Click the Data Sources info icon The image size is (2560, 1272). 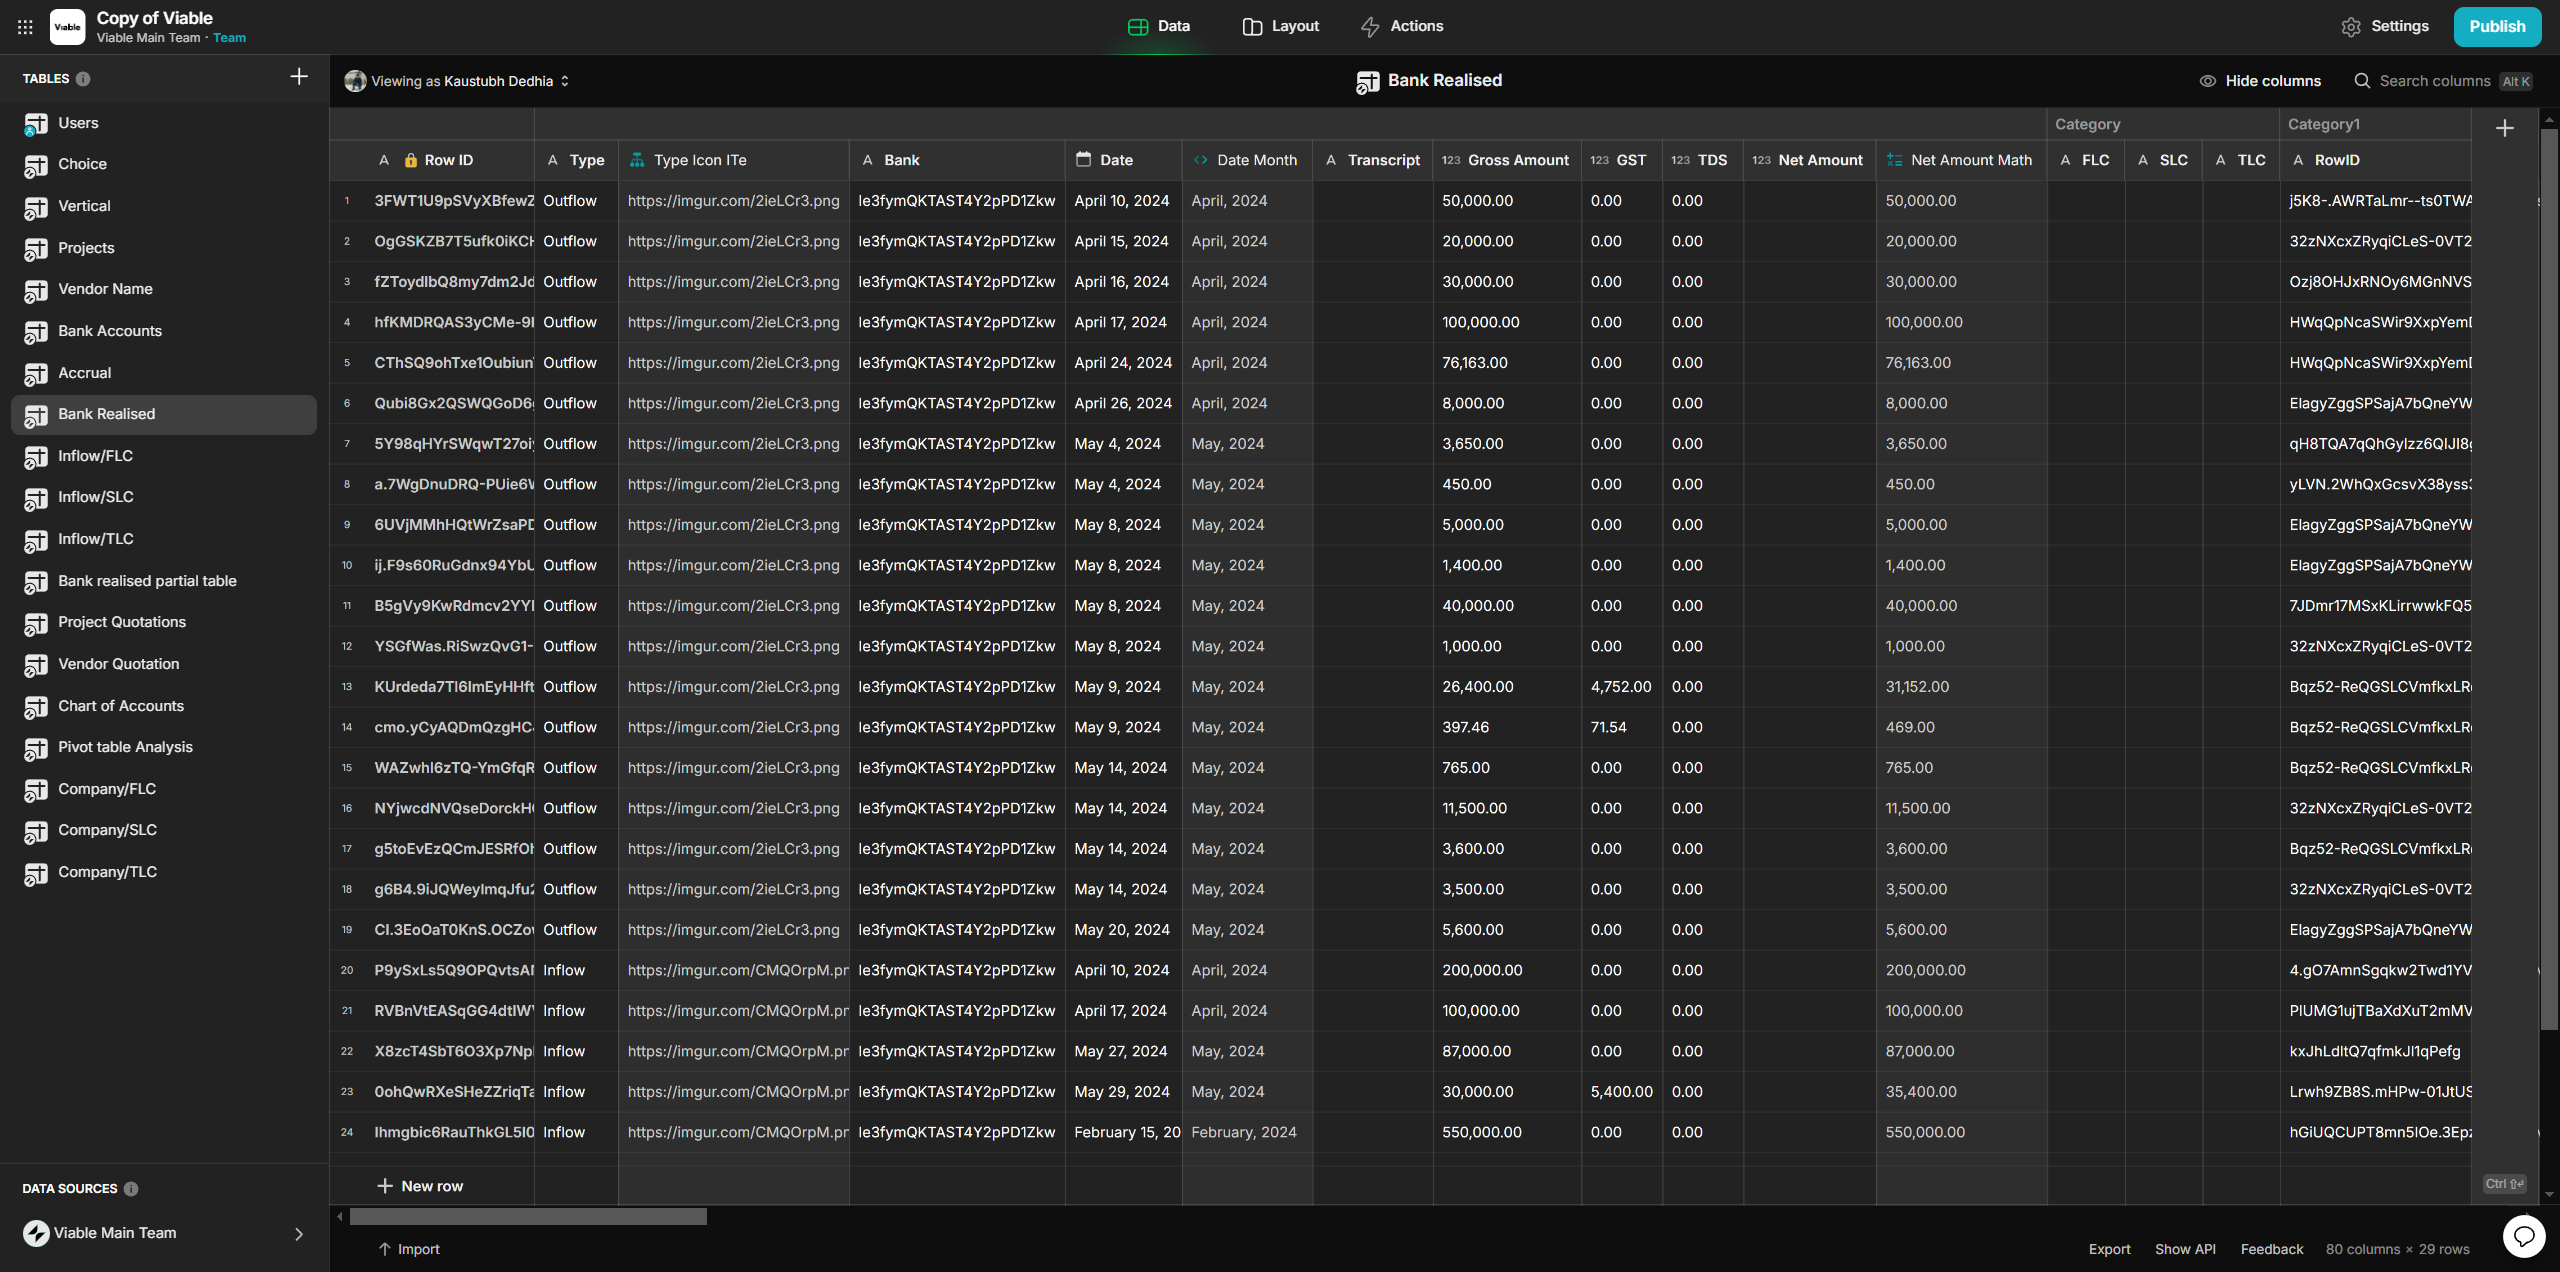click(x=131, y=1189)
